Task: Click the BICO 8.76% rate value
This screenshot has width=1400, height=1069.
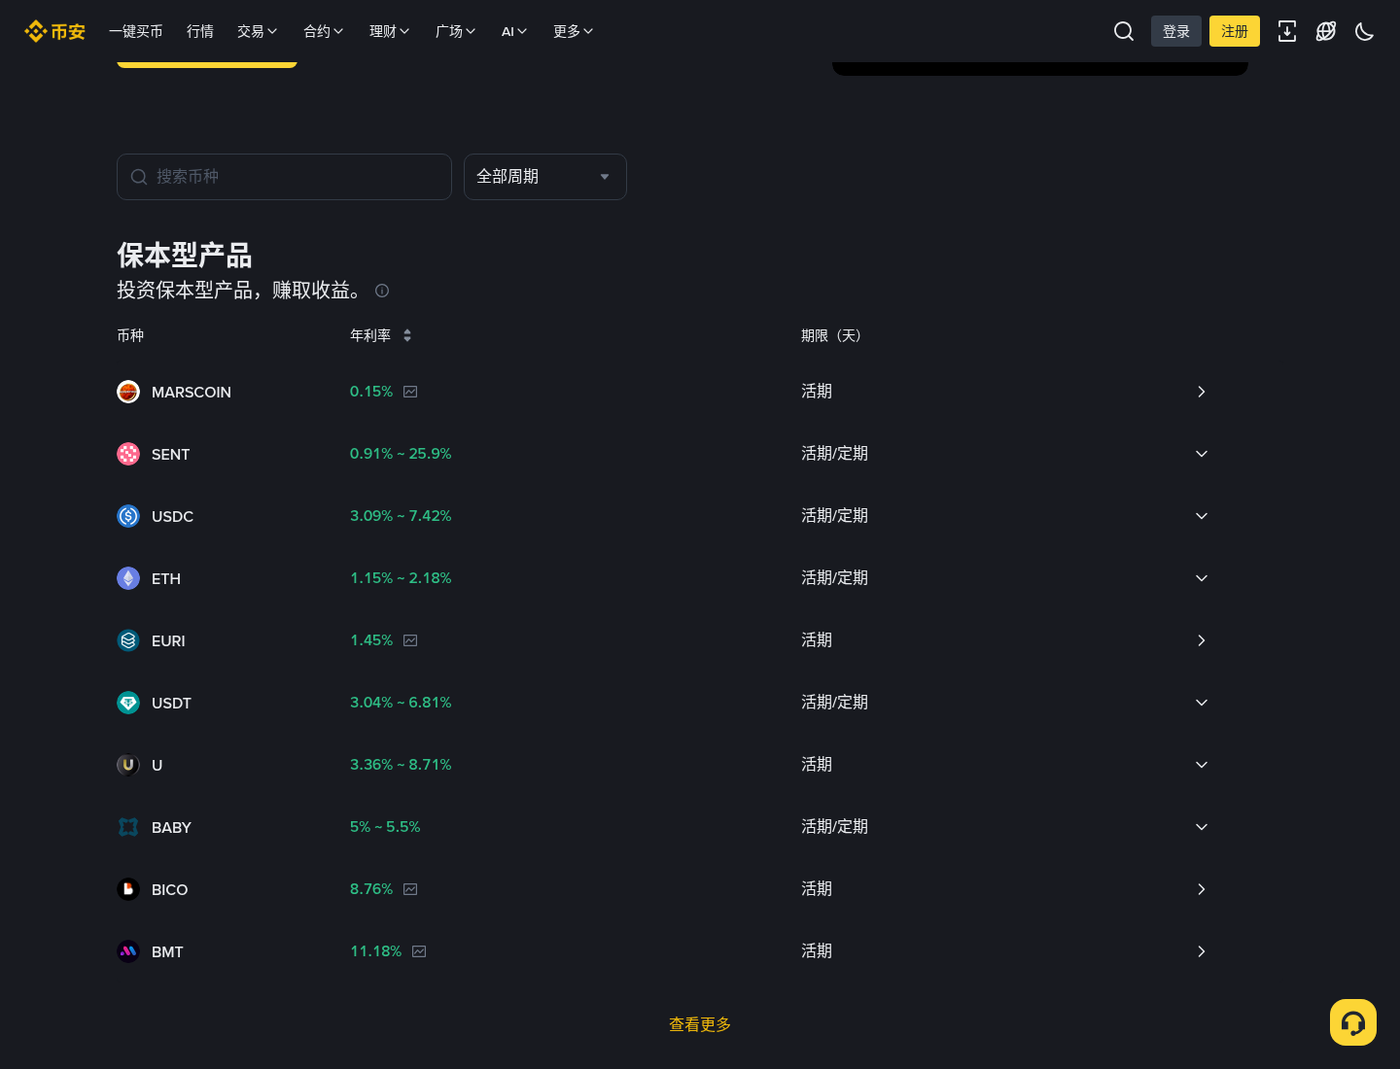Action: pos(371,889)
